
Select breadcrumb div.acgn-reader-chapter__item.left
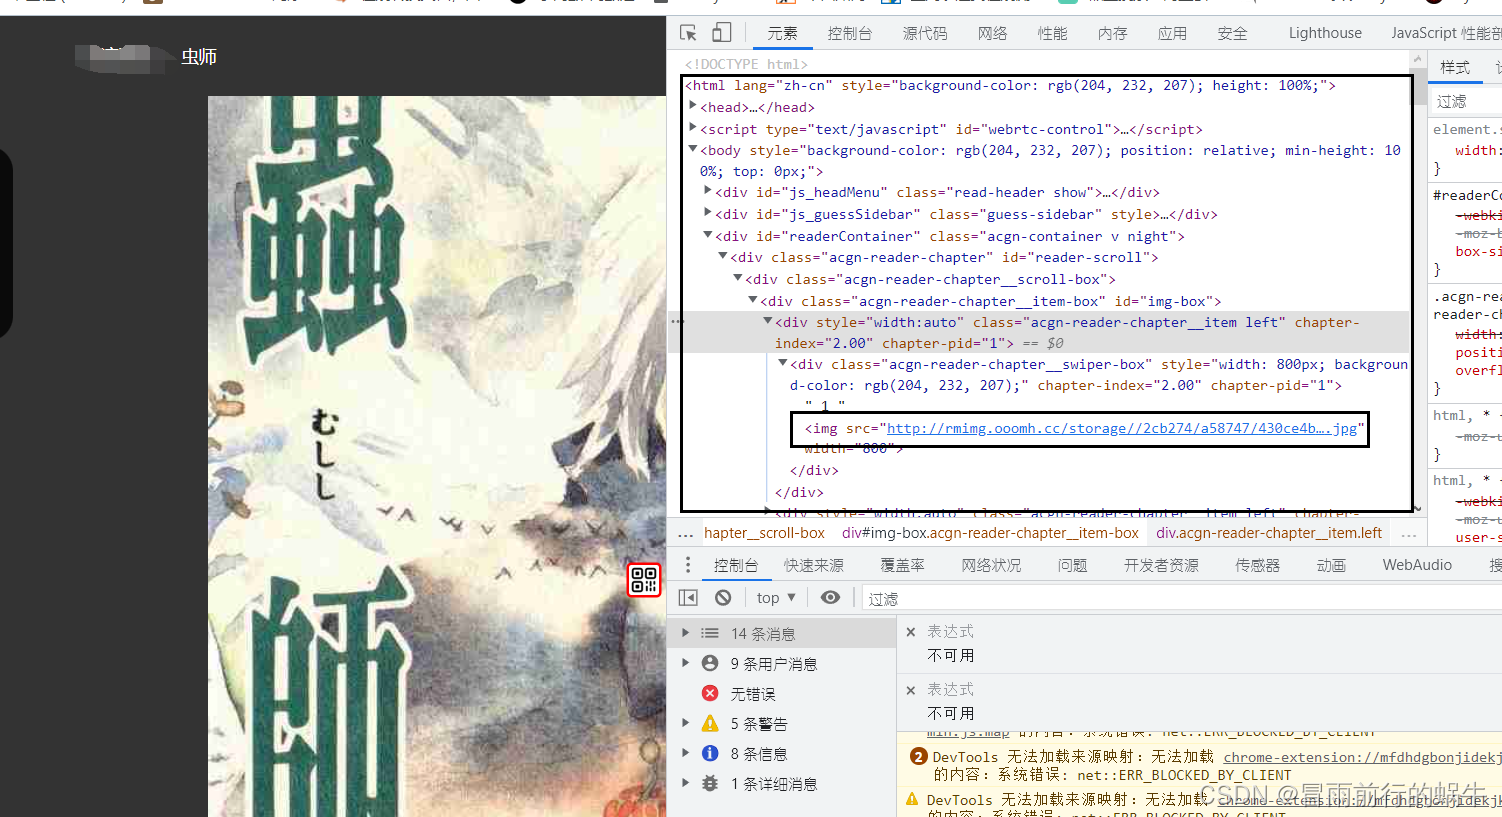click(1269, 533)
